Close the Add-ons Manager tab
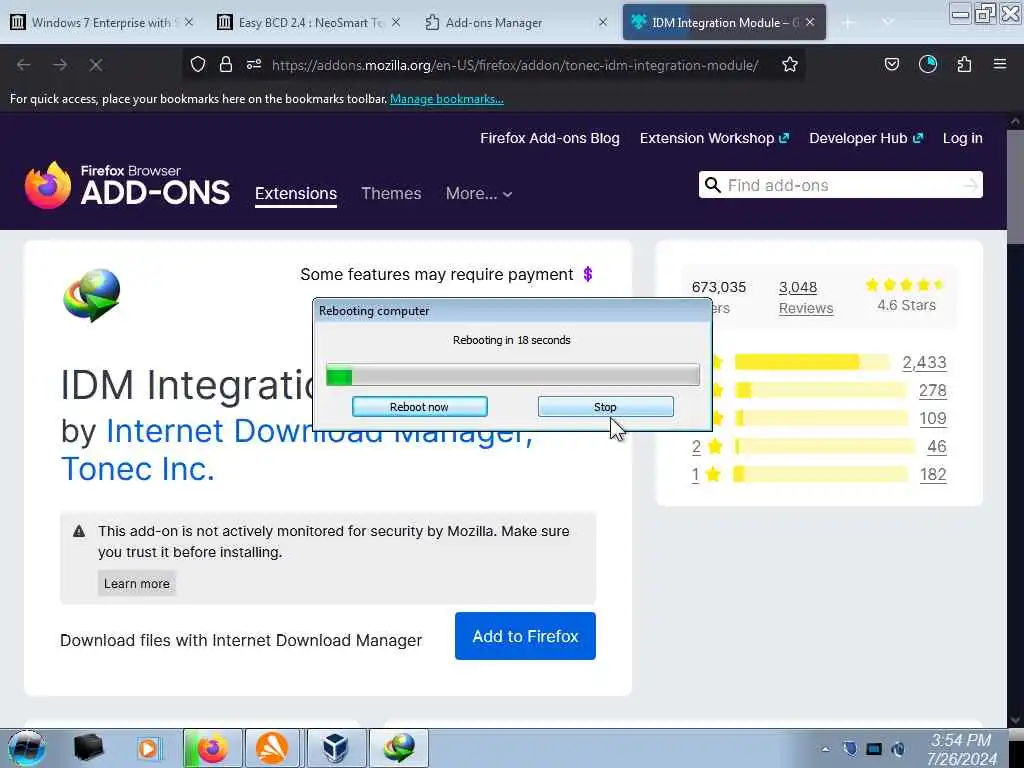This screenshot has height=768, width=1024. [x=603, y=22]
